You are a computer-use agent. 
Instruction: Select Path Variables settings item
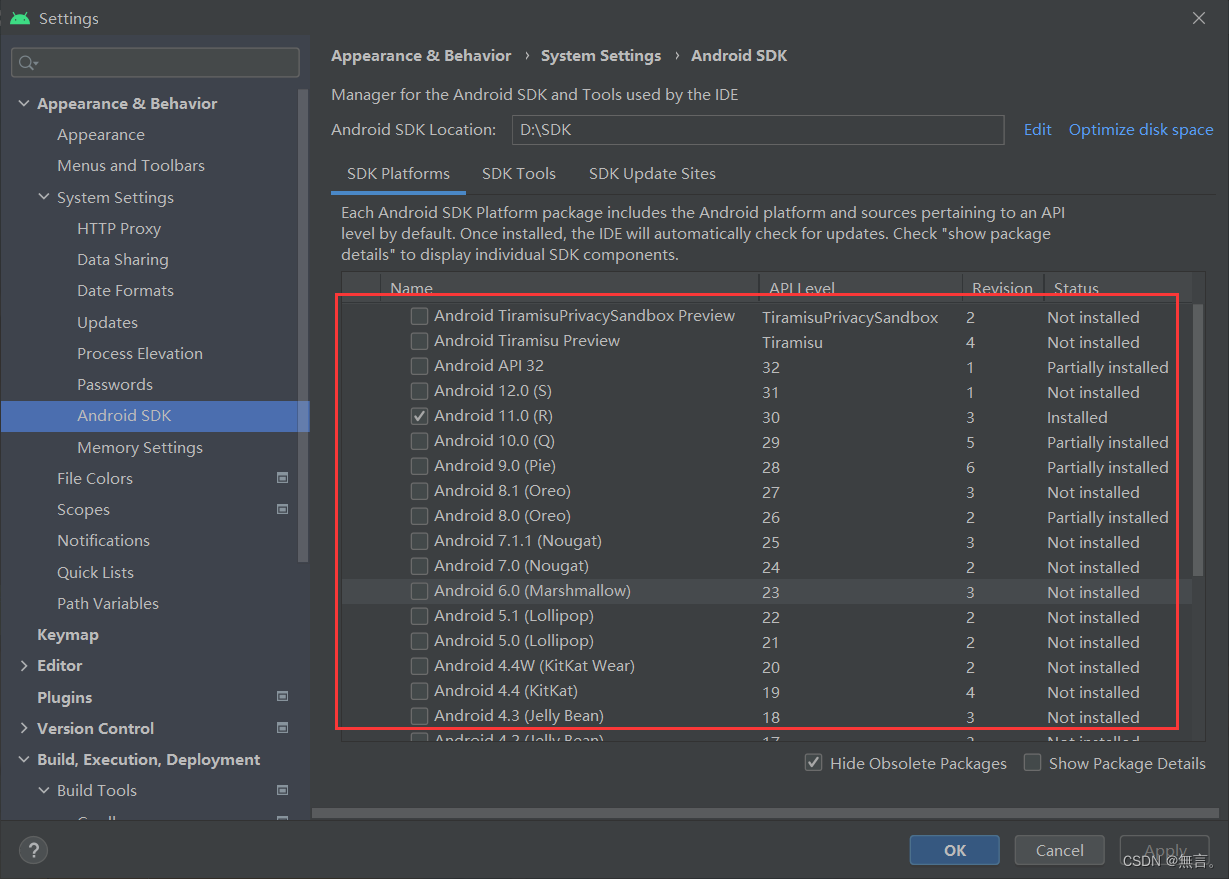click(x=108, y=603)
